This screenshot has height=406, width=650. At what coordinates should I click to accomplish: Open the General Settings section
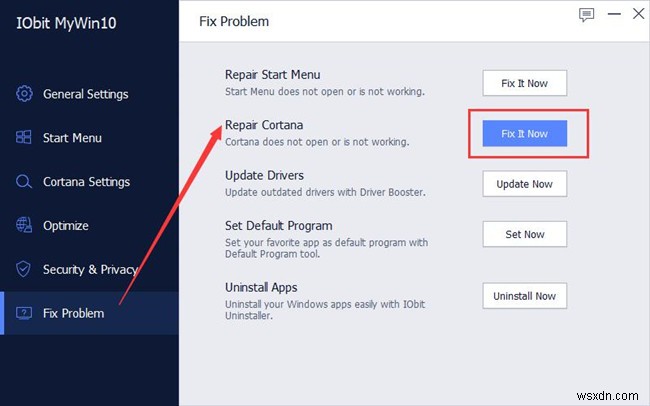point(85,94)
